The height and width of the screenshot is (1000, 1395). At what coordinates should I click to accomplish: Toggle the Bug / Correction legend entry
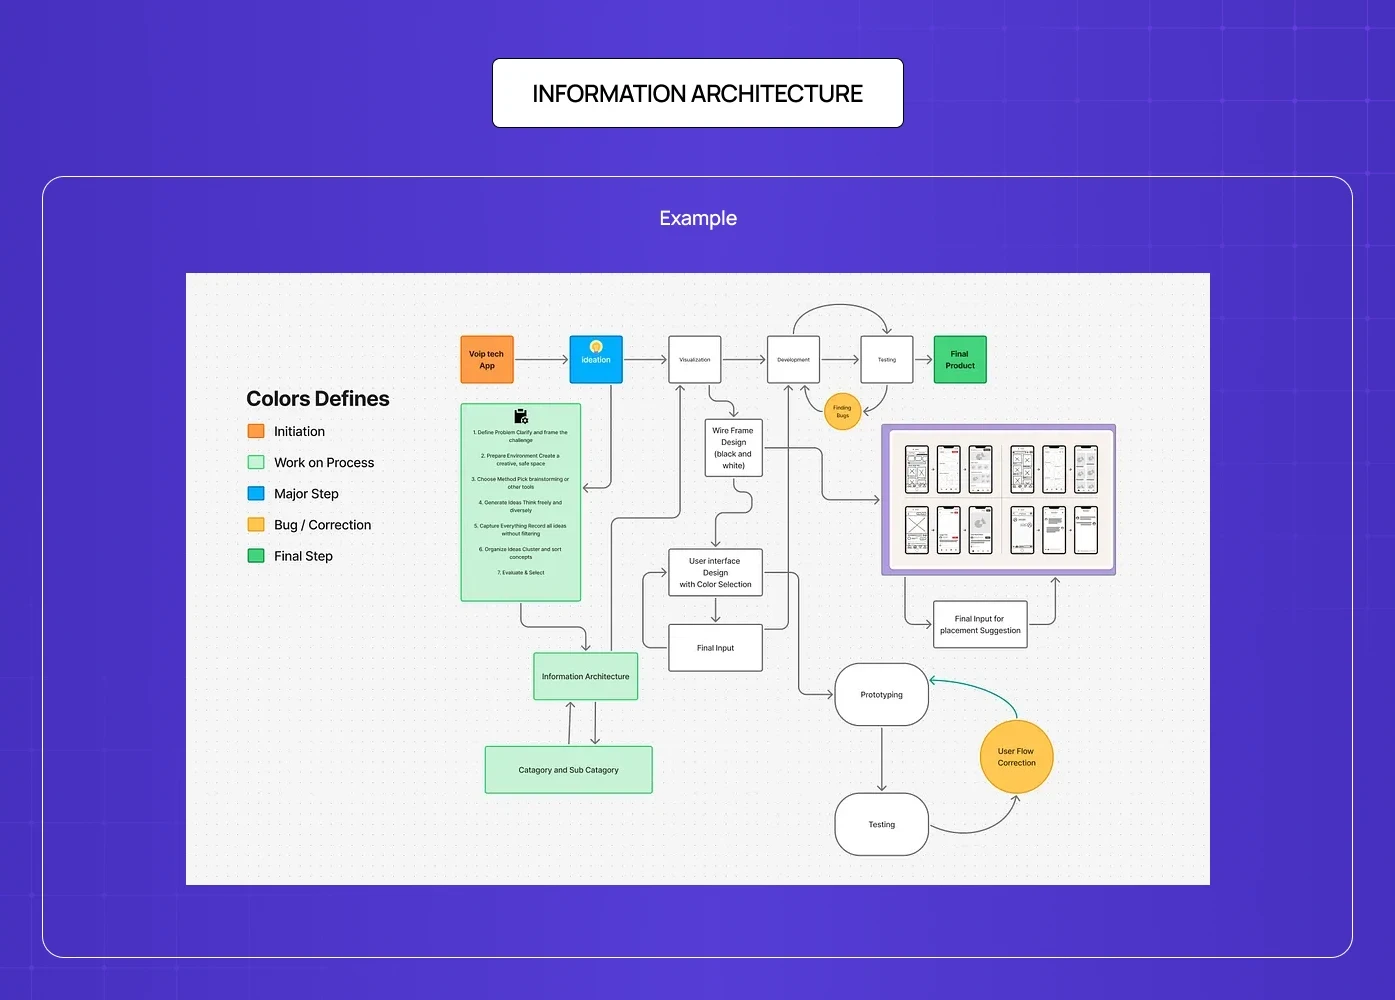(256, 524)
